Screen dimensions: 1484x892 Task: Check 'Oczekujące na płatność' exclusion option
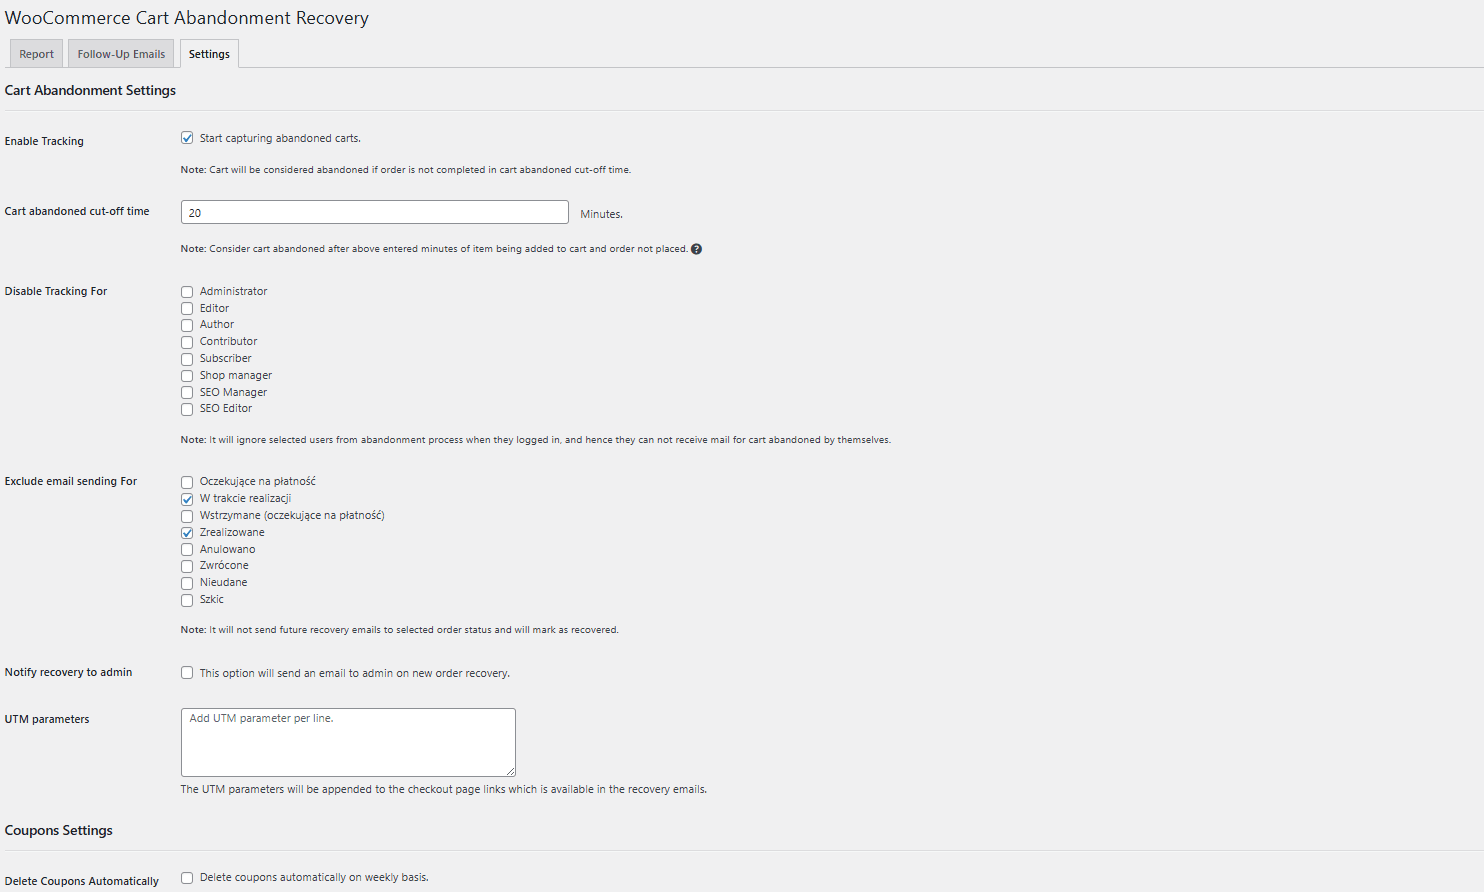187,481
